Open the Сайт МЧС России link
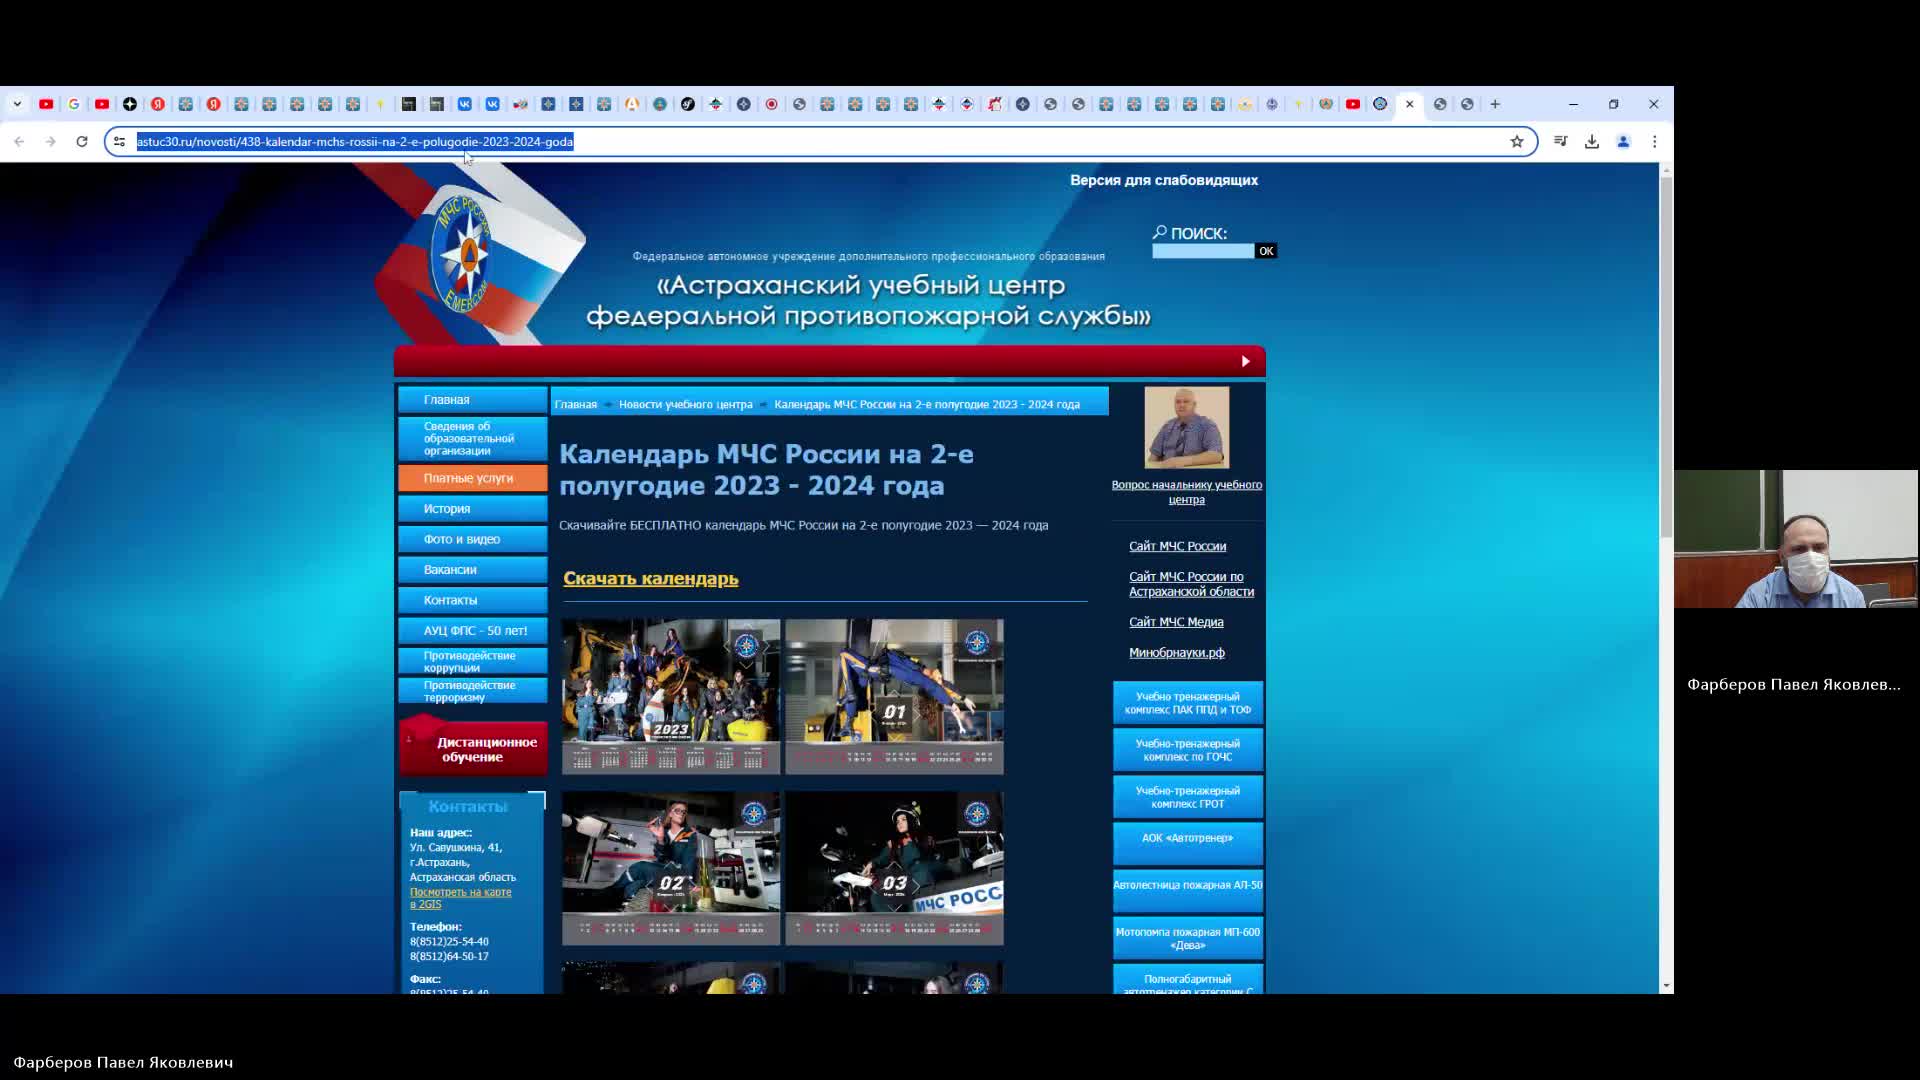 tap(1177, 546)
